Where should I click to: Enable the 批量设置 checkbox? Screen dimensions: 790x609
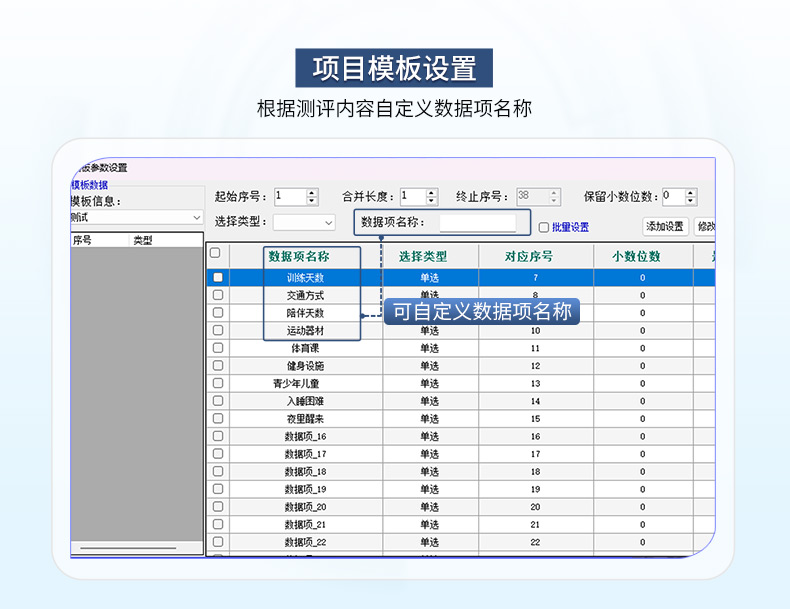click(x=544, y=227)
